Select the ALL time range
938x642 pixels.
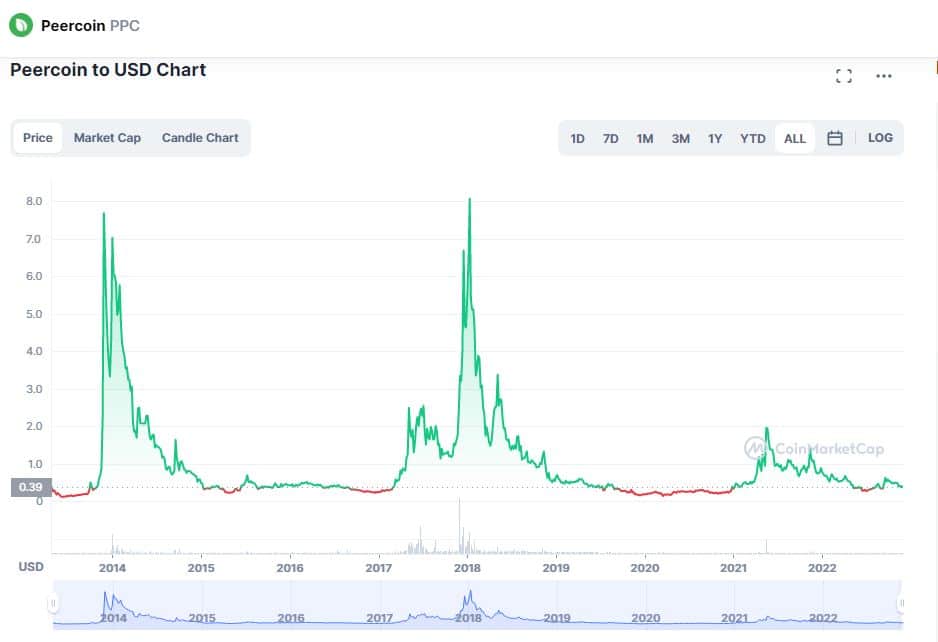[x=794, y=139]
